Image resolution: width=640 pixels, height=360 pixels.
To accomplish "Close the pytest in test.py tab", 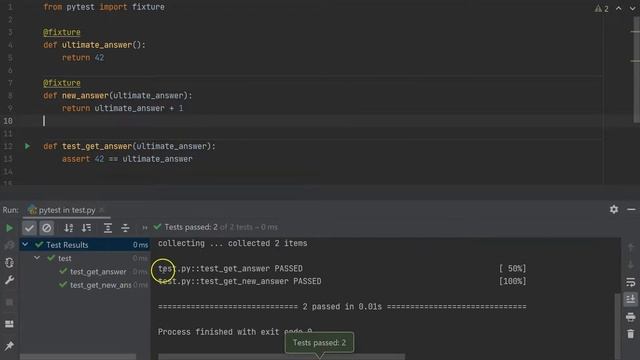I will [x=102, y=210].
